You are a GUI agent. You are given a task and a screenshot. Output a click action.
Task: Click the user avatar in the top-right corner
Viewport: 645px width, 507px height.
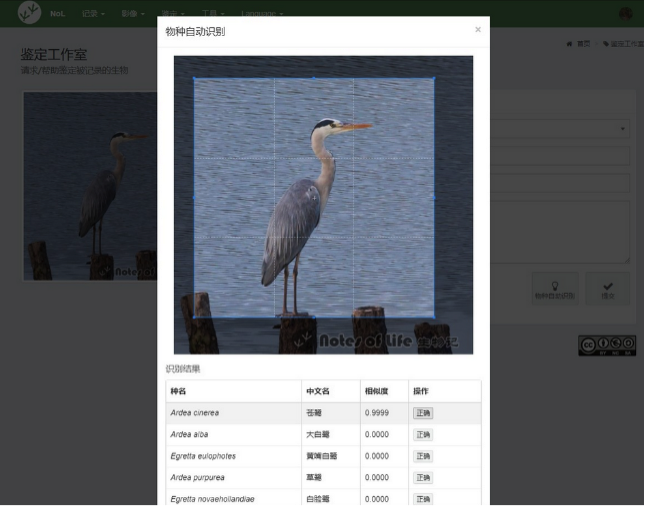(626, 14)
